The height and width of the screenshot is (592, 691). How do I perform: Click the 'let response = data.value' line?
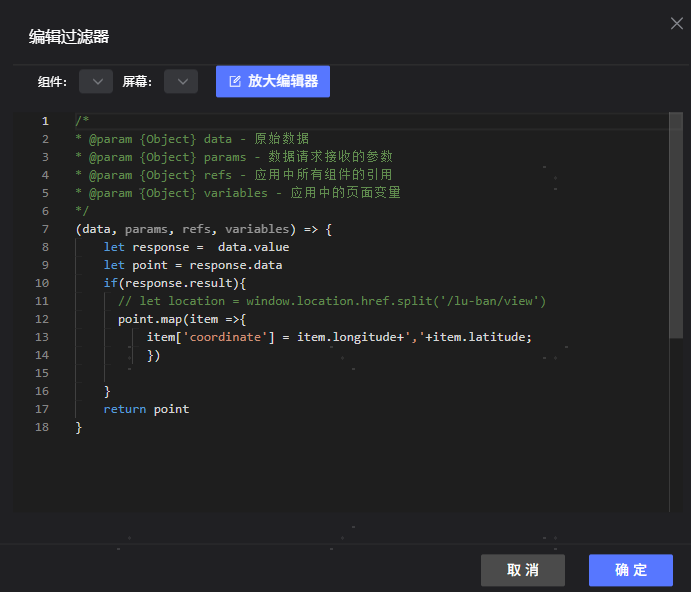pos(196,247)
